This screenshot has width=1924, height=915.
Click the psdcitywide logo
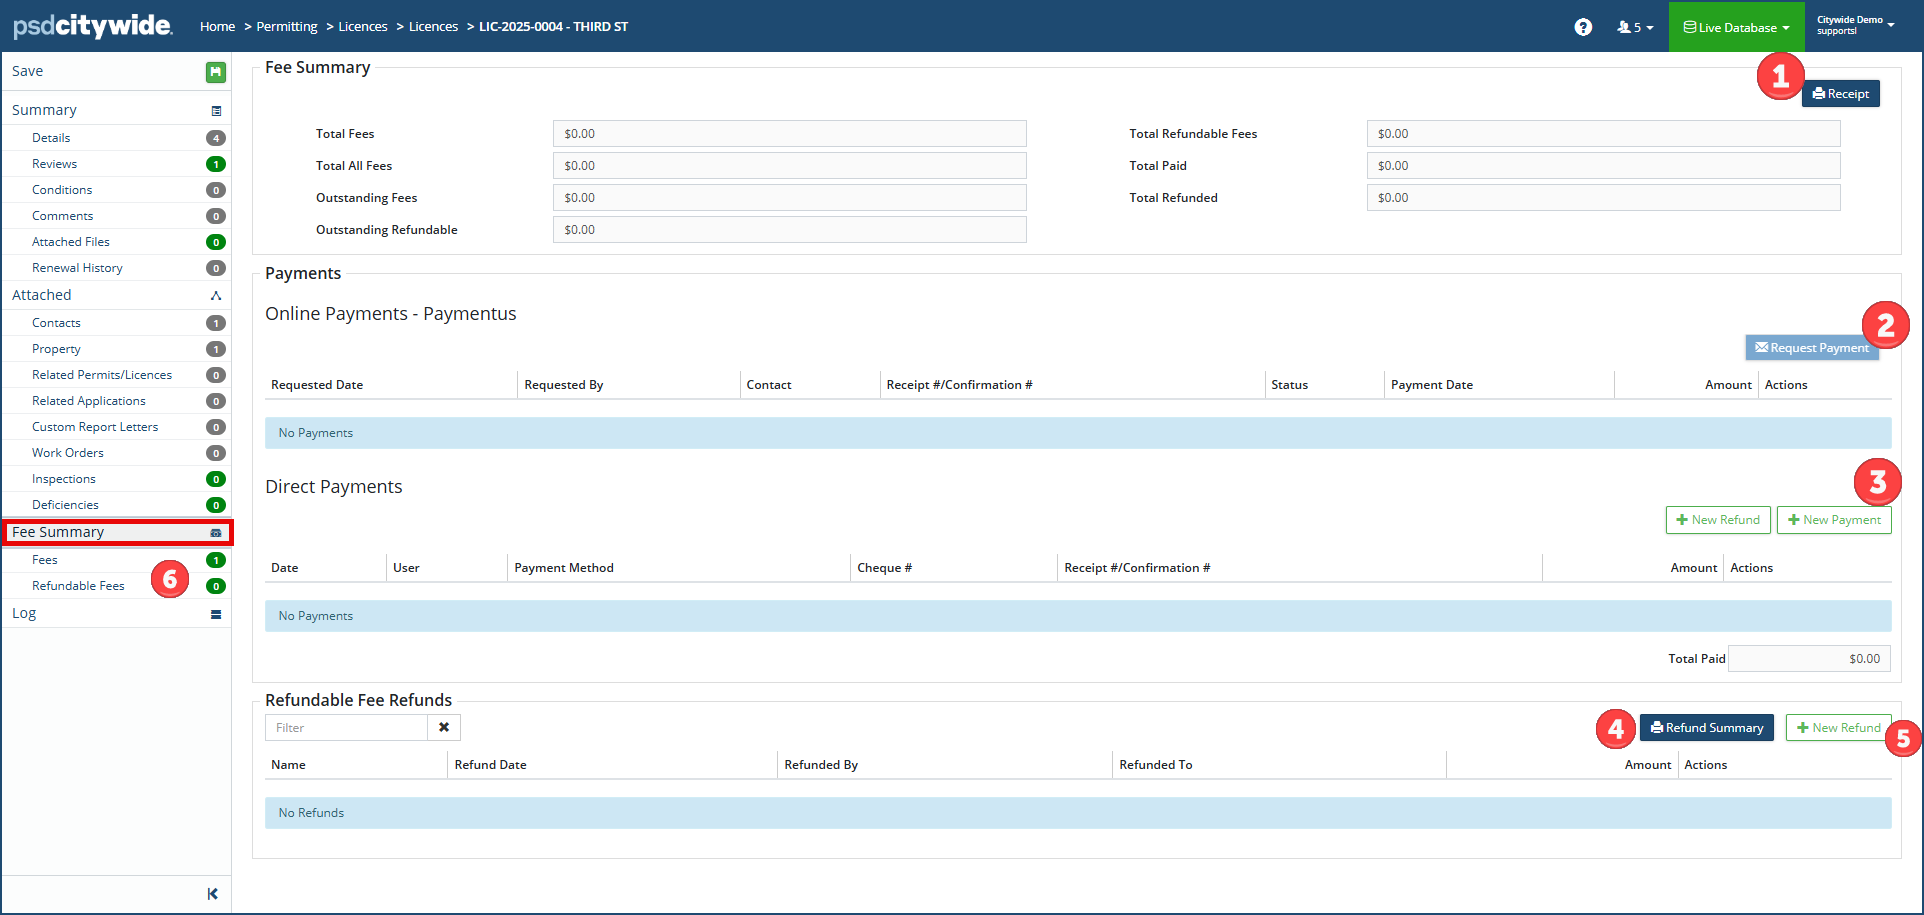[x=92, y=26]
